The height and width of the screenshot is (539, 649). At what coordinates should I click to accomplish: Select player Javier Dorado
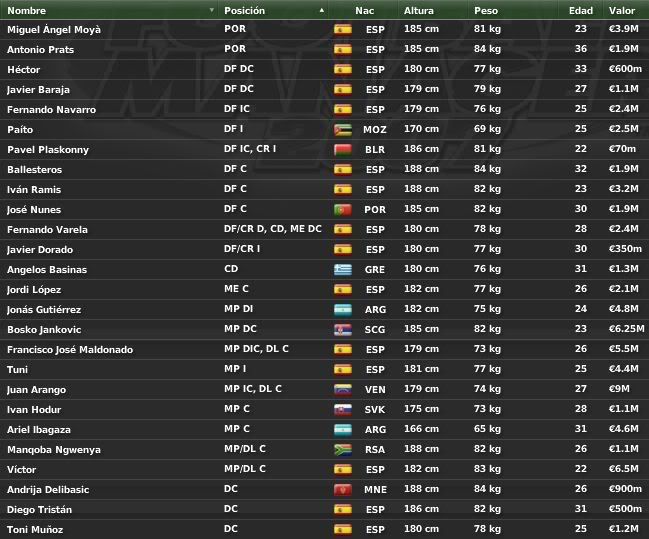pyautogui.click(x=40, y=250)
